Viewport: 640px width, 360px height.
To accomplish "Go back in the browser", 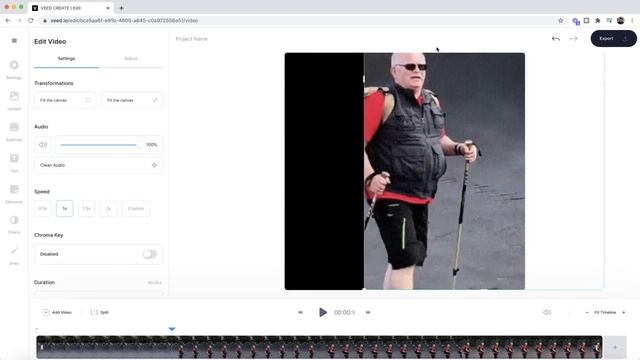I will click(8, 20).
